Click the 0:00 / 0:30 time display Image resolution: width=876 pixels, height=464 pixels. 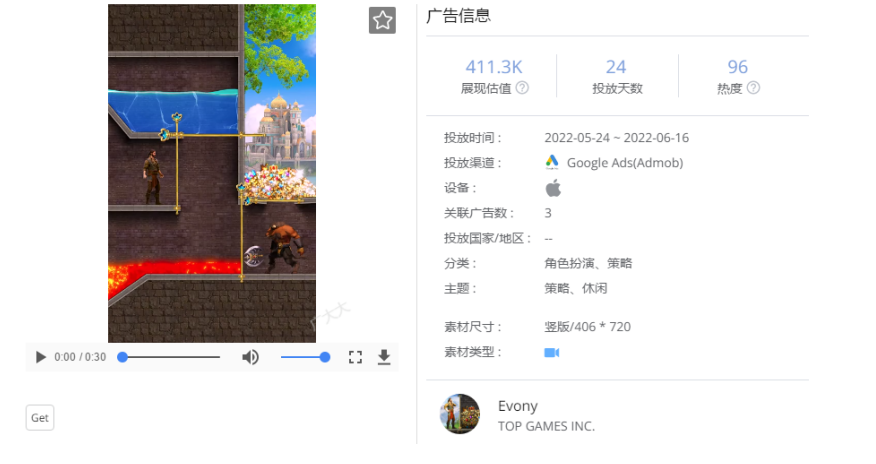click(x=80, y=357)
